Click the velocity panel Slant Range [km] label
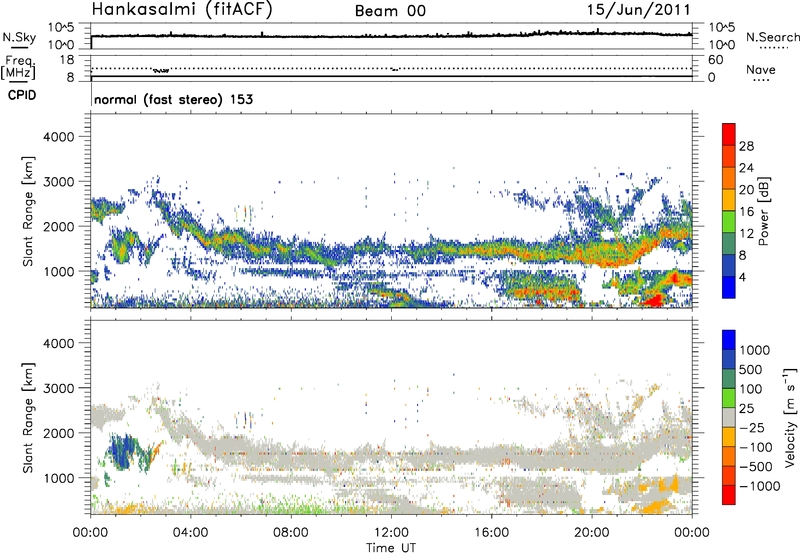The image size is (800, 554). pos(28,418)
